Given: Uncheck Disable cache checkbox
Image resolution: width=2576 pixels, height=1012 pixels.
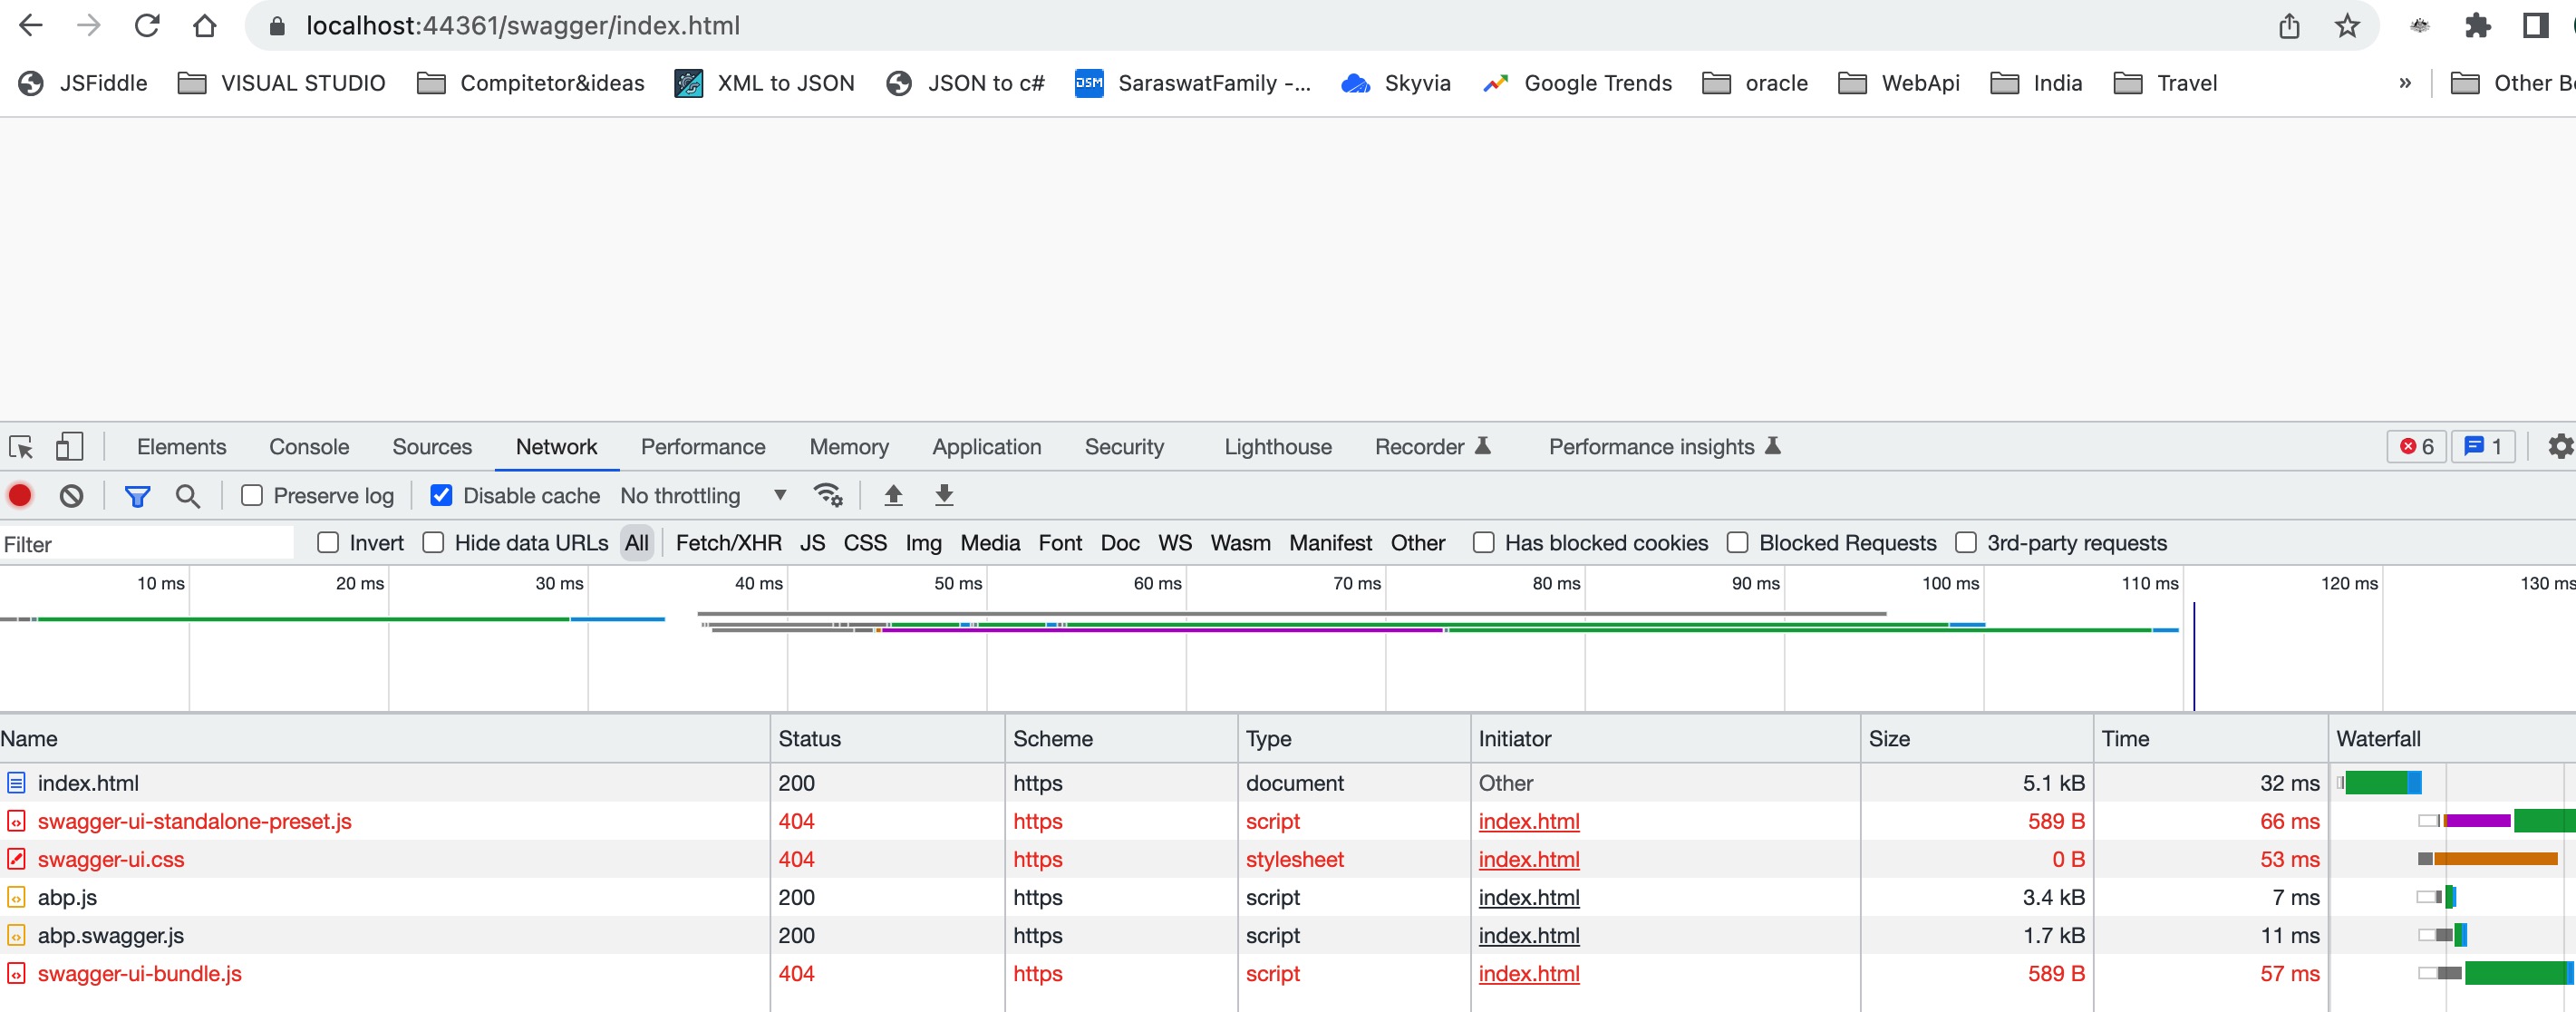Looking at the screenshot, I should pos(441,496).
